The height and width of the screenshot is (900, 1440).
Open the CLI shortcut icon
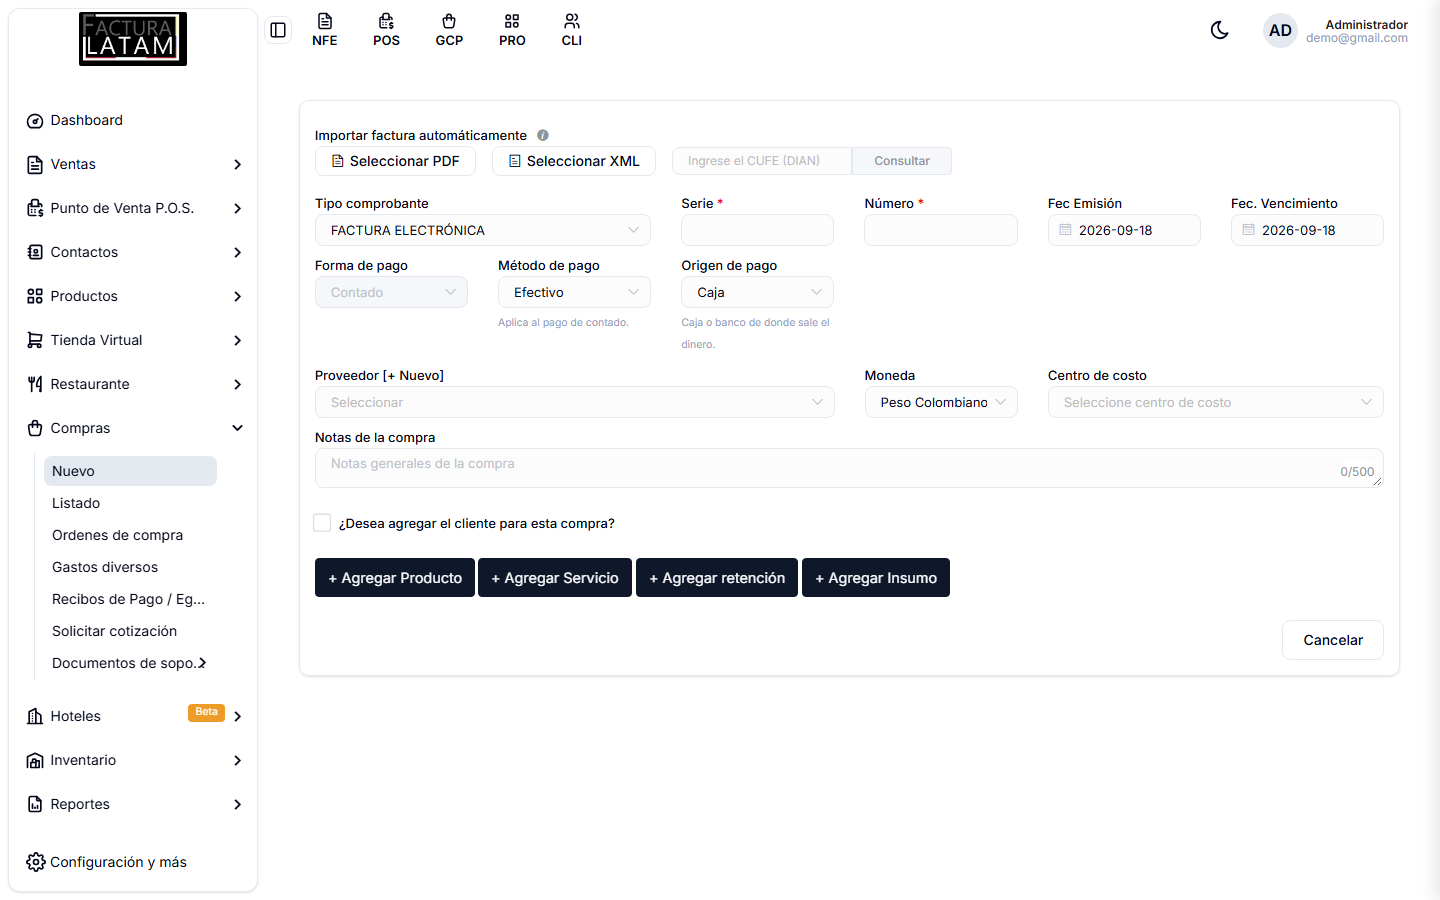coord(572,30)
